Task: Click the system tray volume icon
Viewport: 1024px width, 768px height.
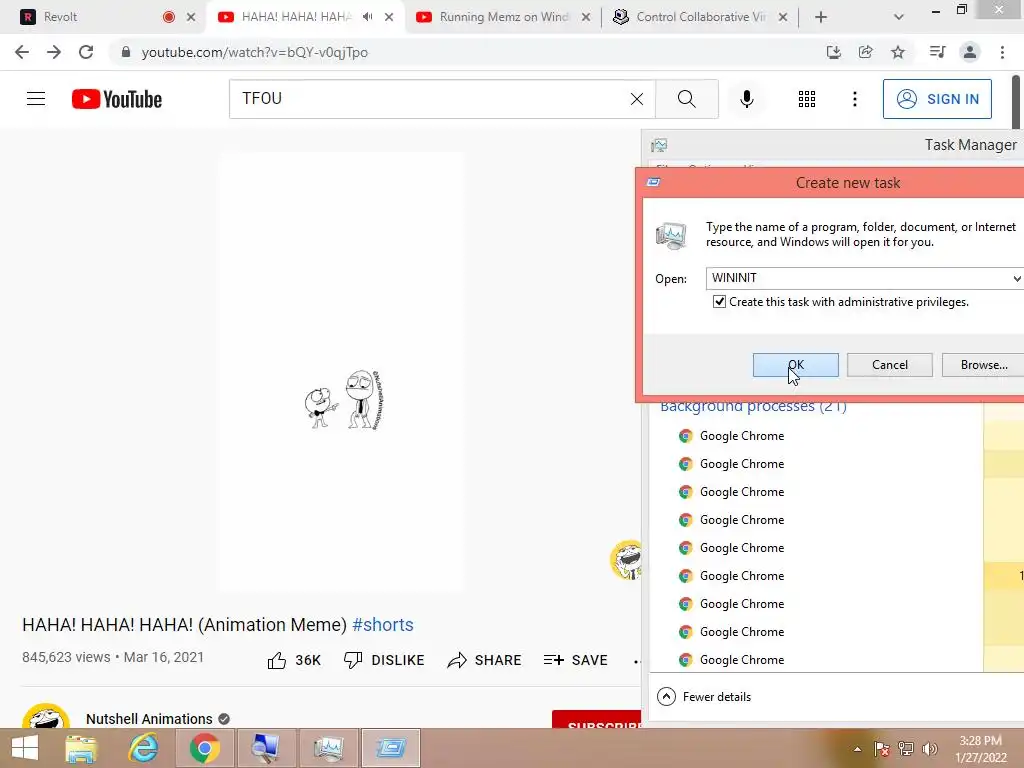Action: pyautogui.click(x=930, y=749)
